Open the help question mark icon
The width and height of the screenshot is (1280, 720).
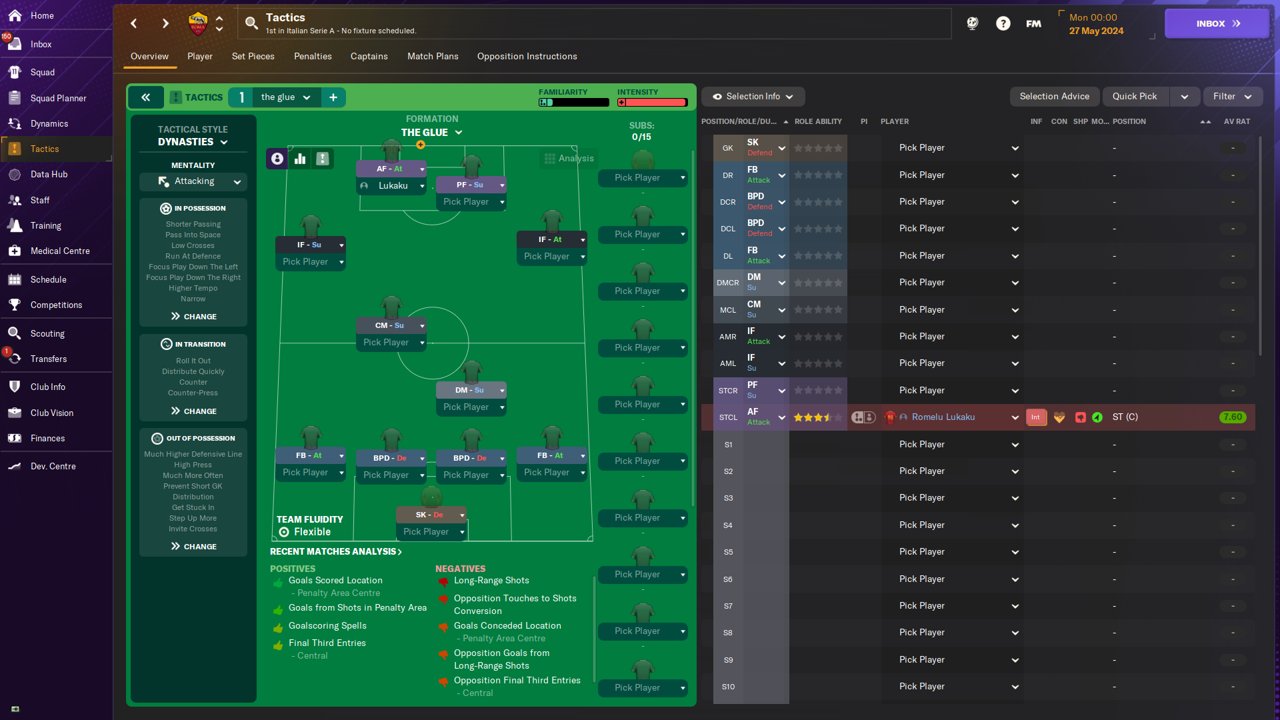click(x=1003, y=23)
